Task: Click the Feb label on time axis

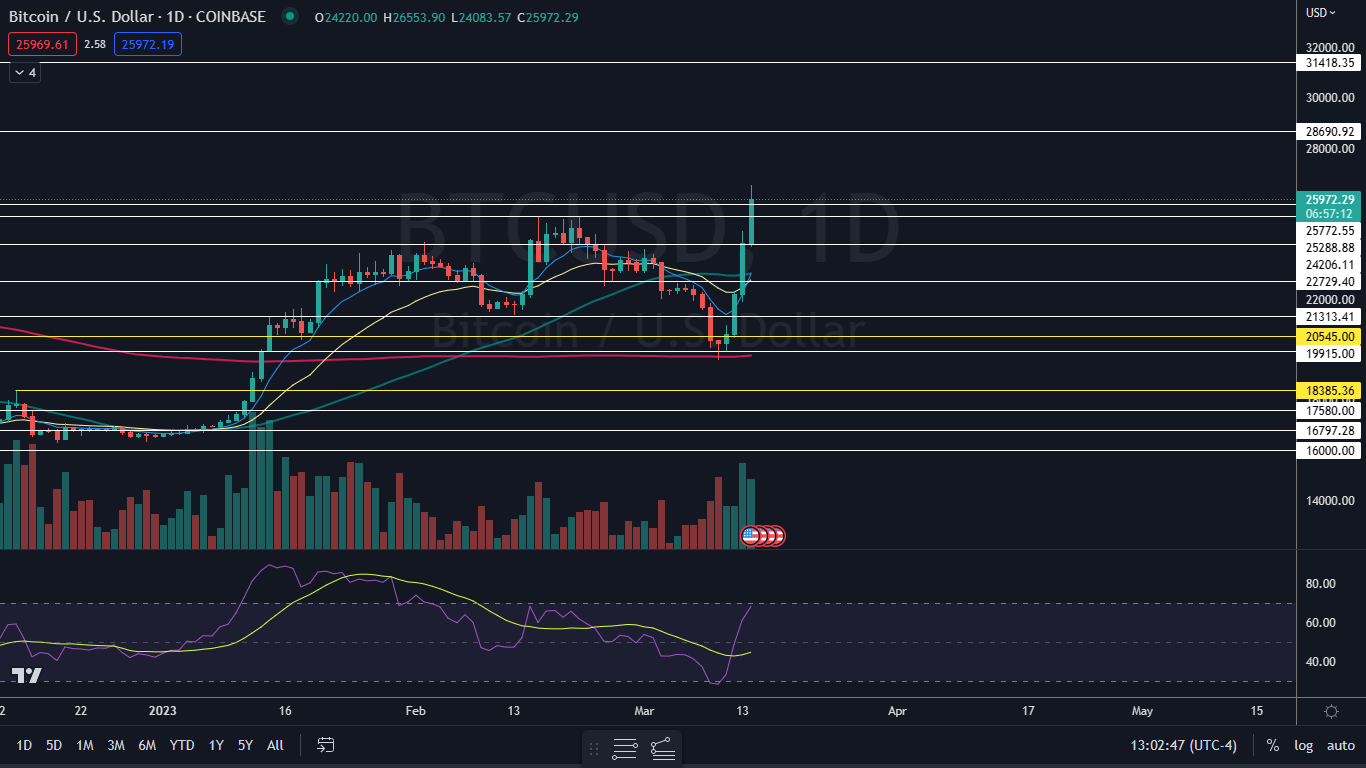Action: tap(416, 711)
